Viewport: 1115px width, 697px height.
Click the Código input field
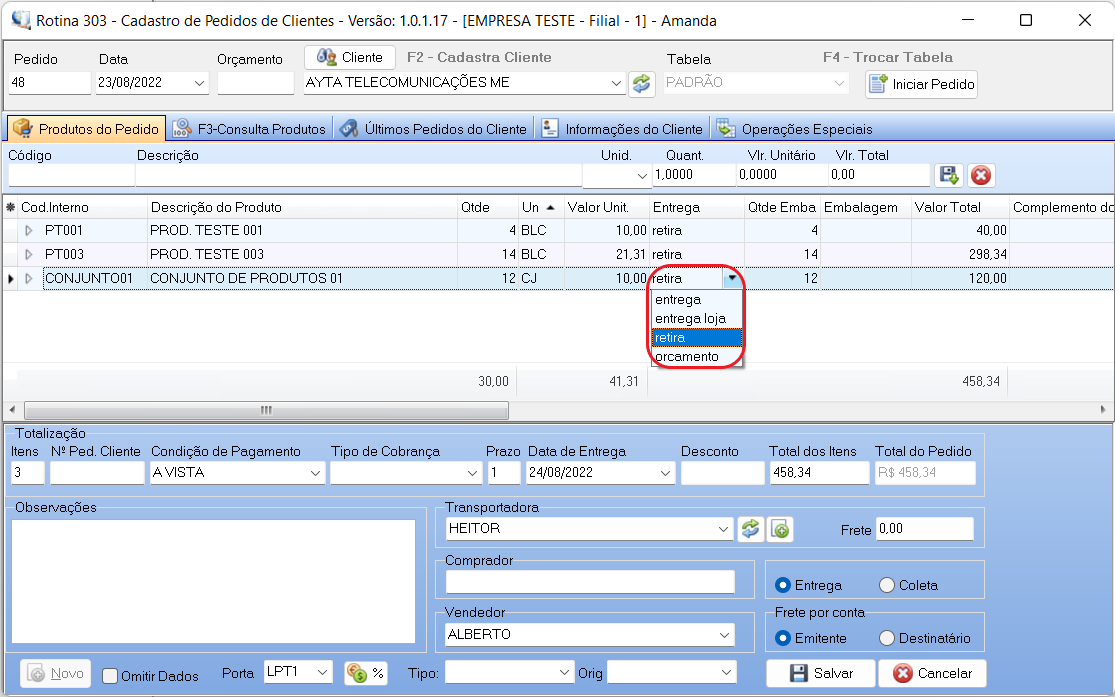pos(71,175)
